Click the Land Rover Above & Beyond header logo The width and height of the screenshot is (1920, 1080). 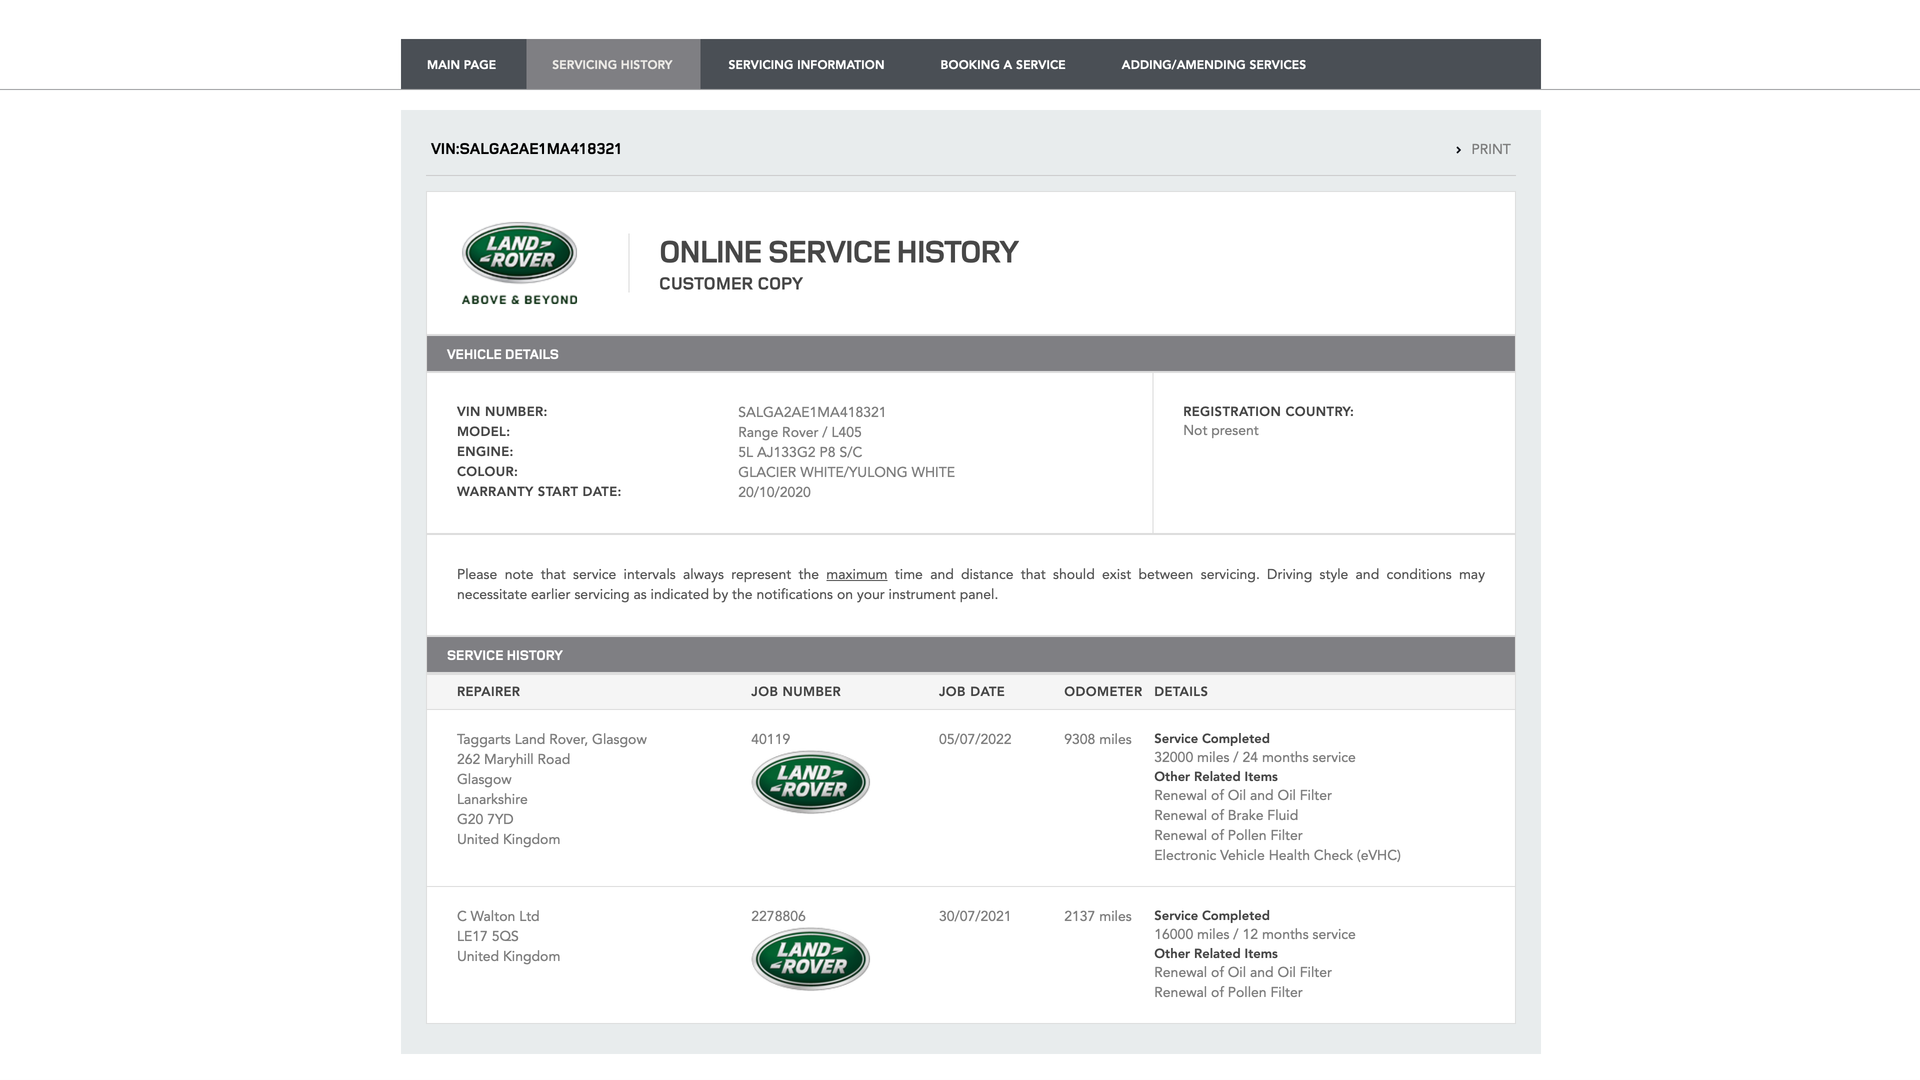519,263
